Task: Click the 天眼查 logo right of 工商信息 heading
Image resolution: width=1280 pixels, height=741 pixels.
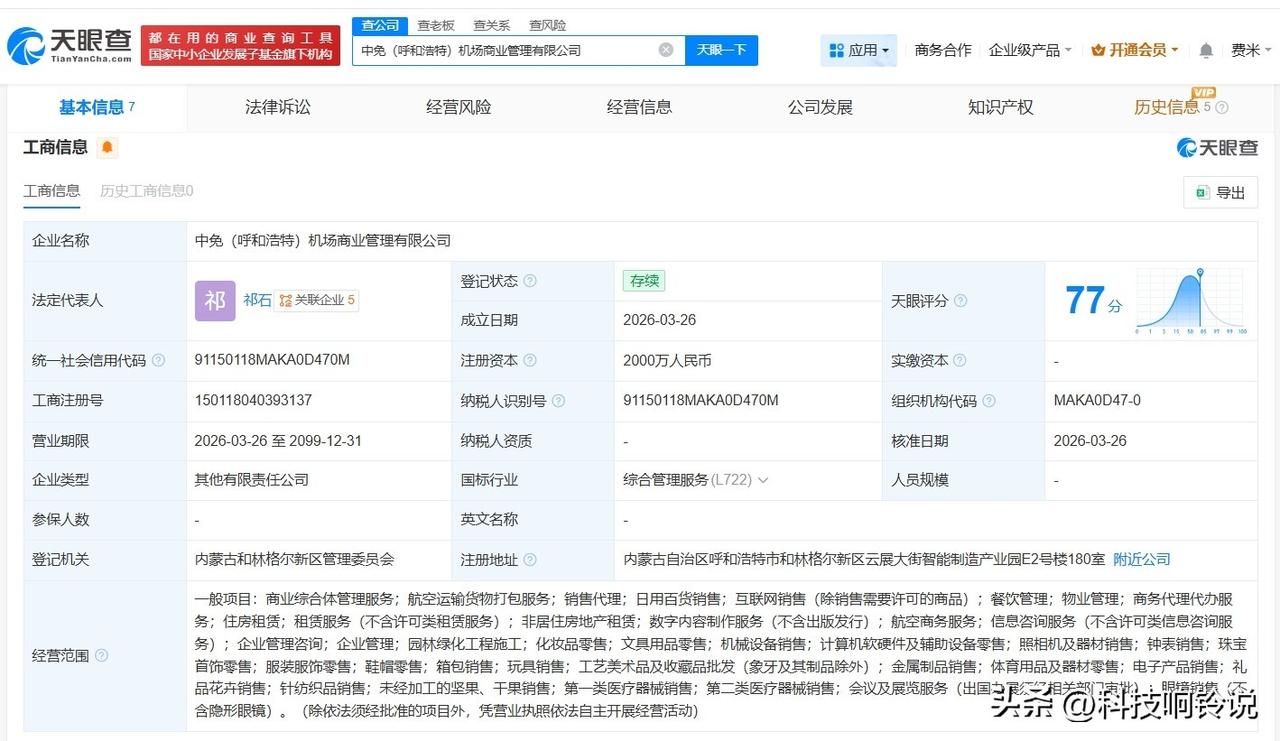Action: [x=1217, y=148]
